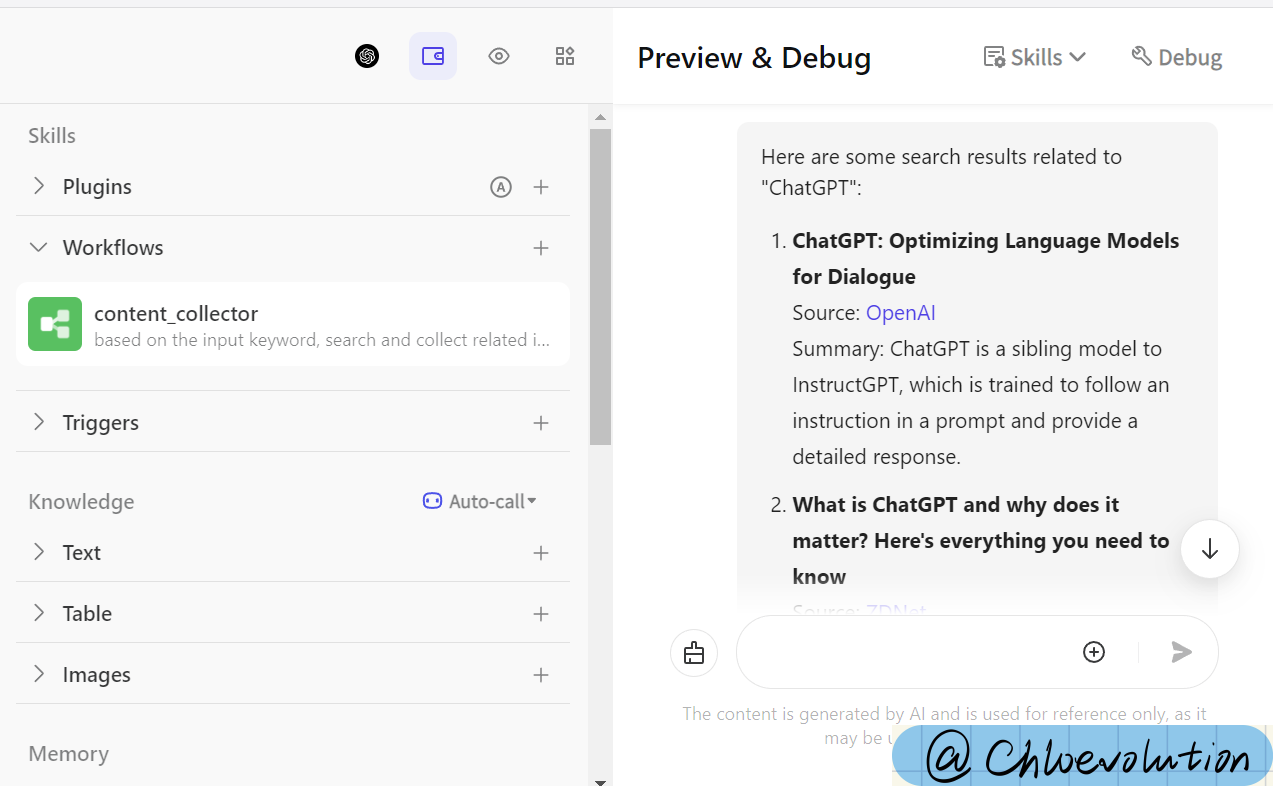The height and width of the screenshot is (786, 1273).
Task: Click the 'Knowledge' section heading
Action: point(81,501)
